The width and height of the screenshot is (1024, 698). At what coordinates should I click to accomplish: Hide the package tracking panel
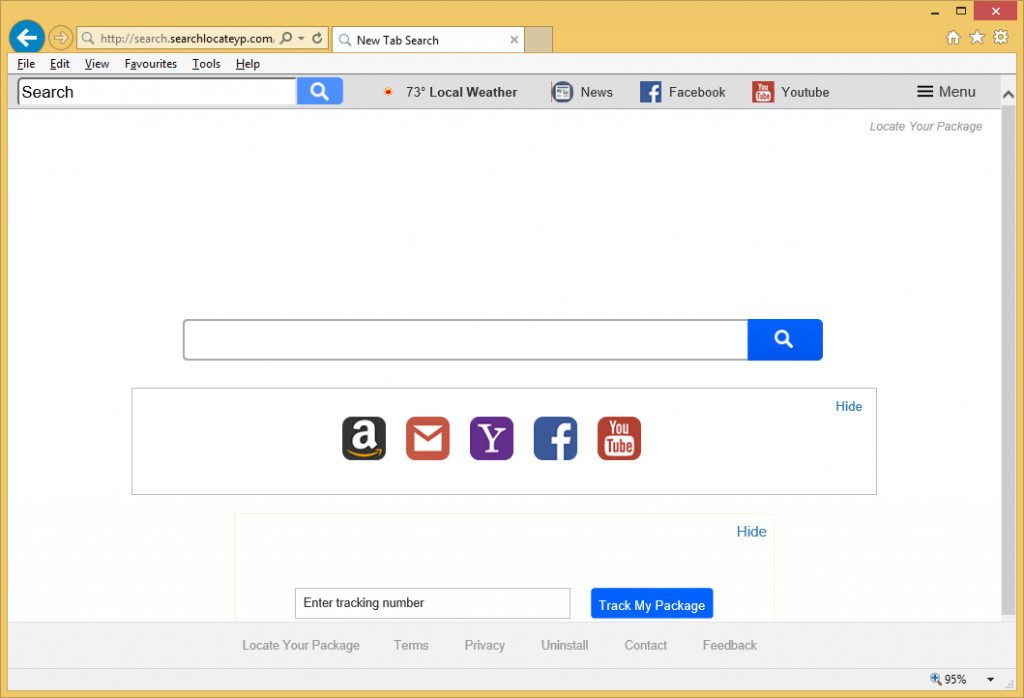pyautogui.click(x=751, y=531)
